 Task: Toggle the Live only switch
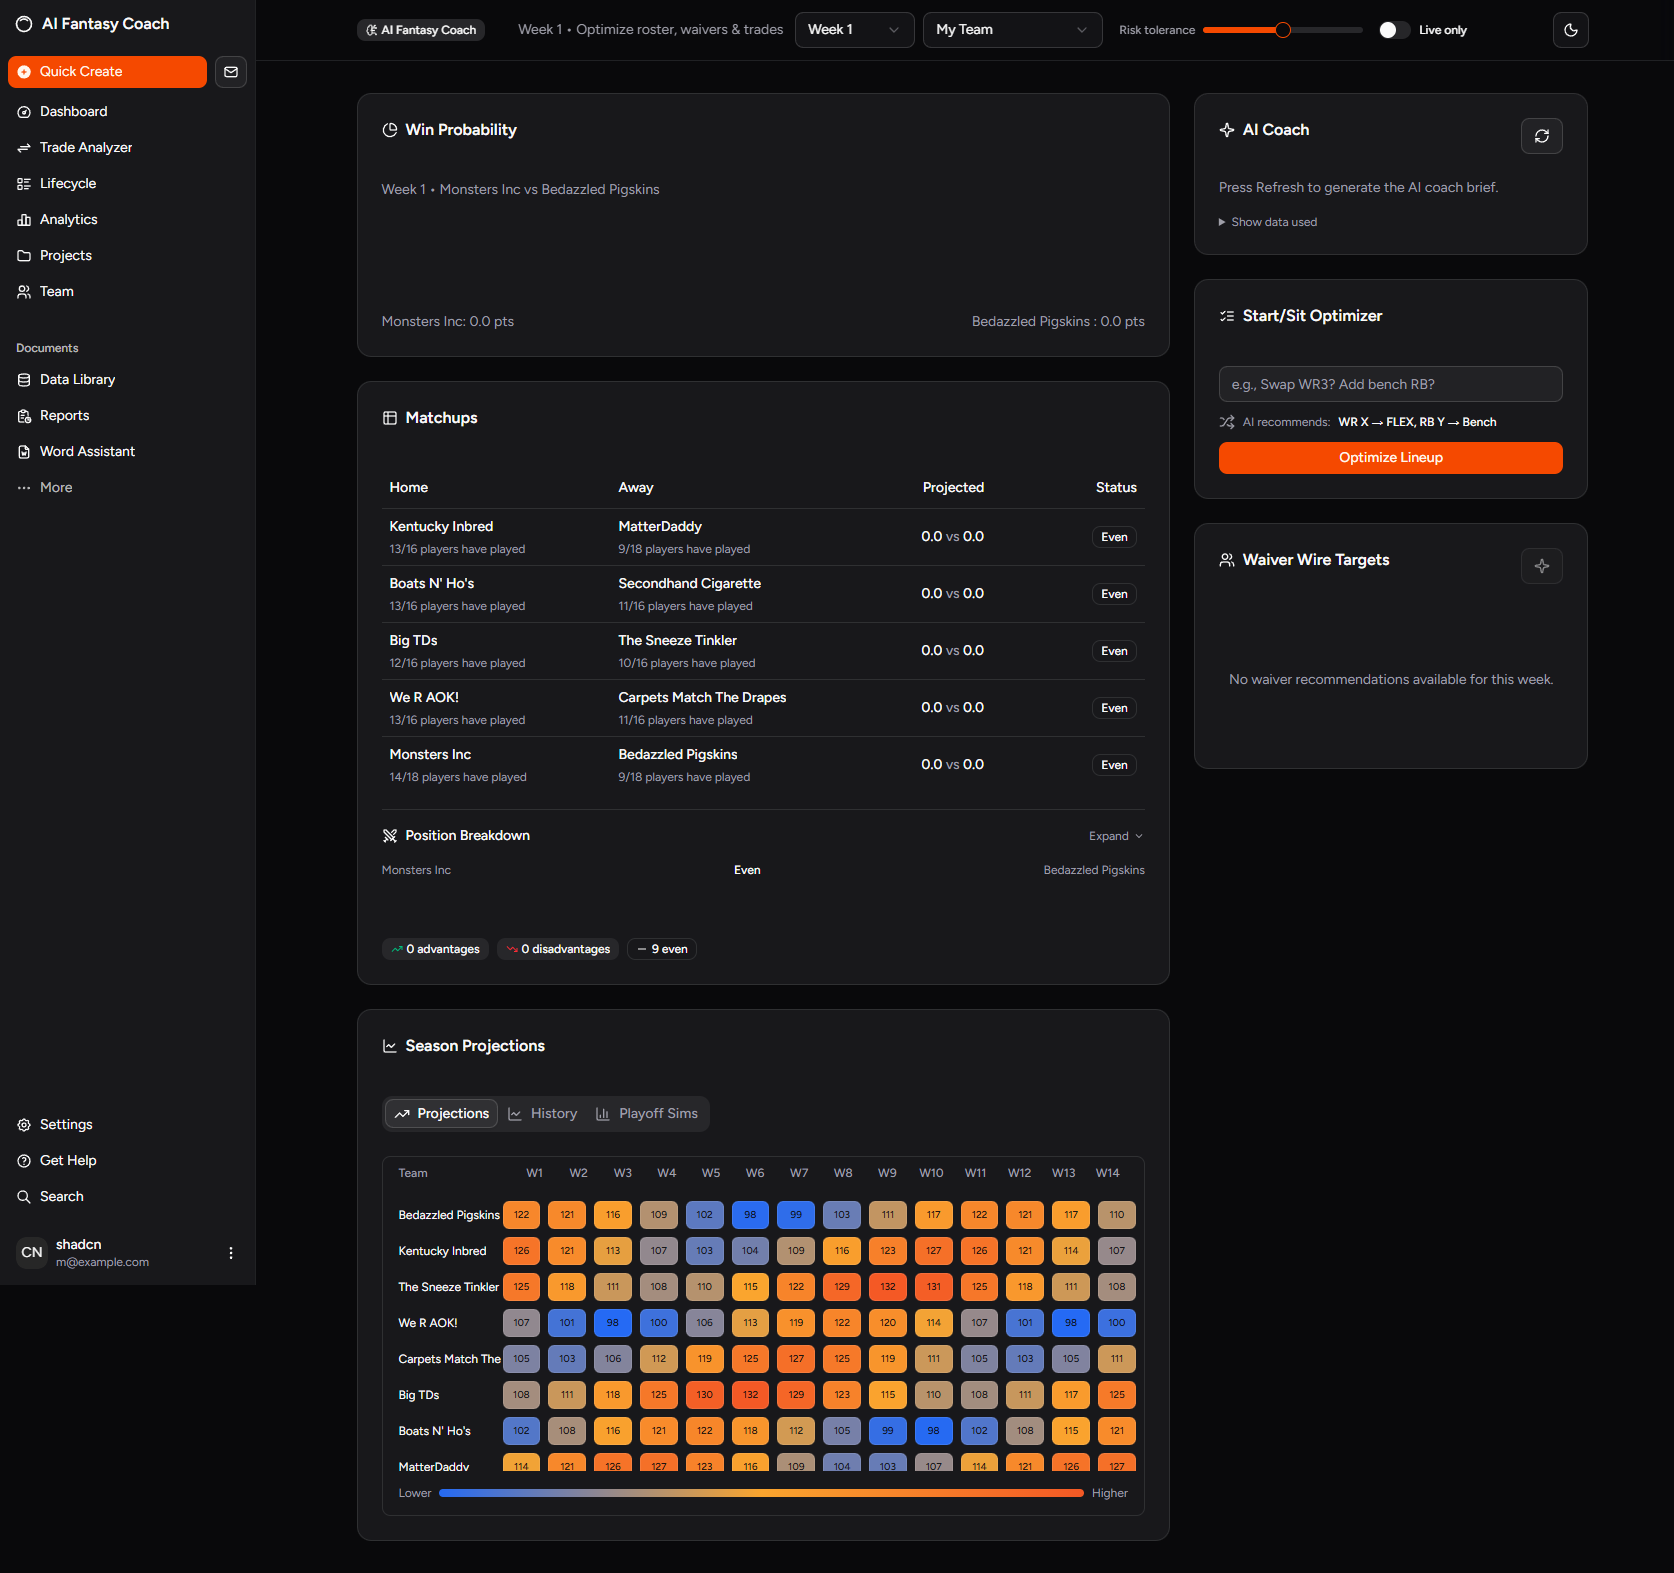click(1393, 30)
